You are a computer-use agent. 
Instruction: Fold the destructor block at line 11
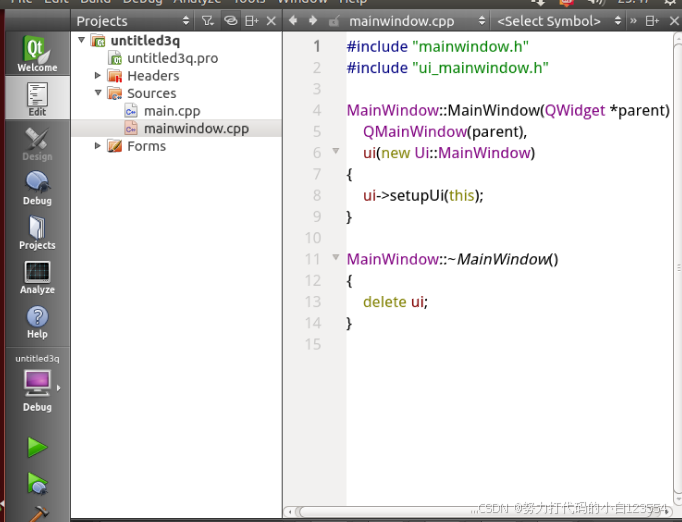336,258
